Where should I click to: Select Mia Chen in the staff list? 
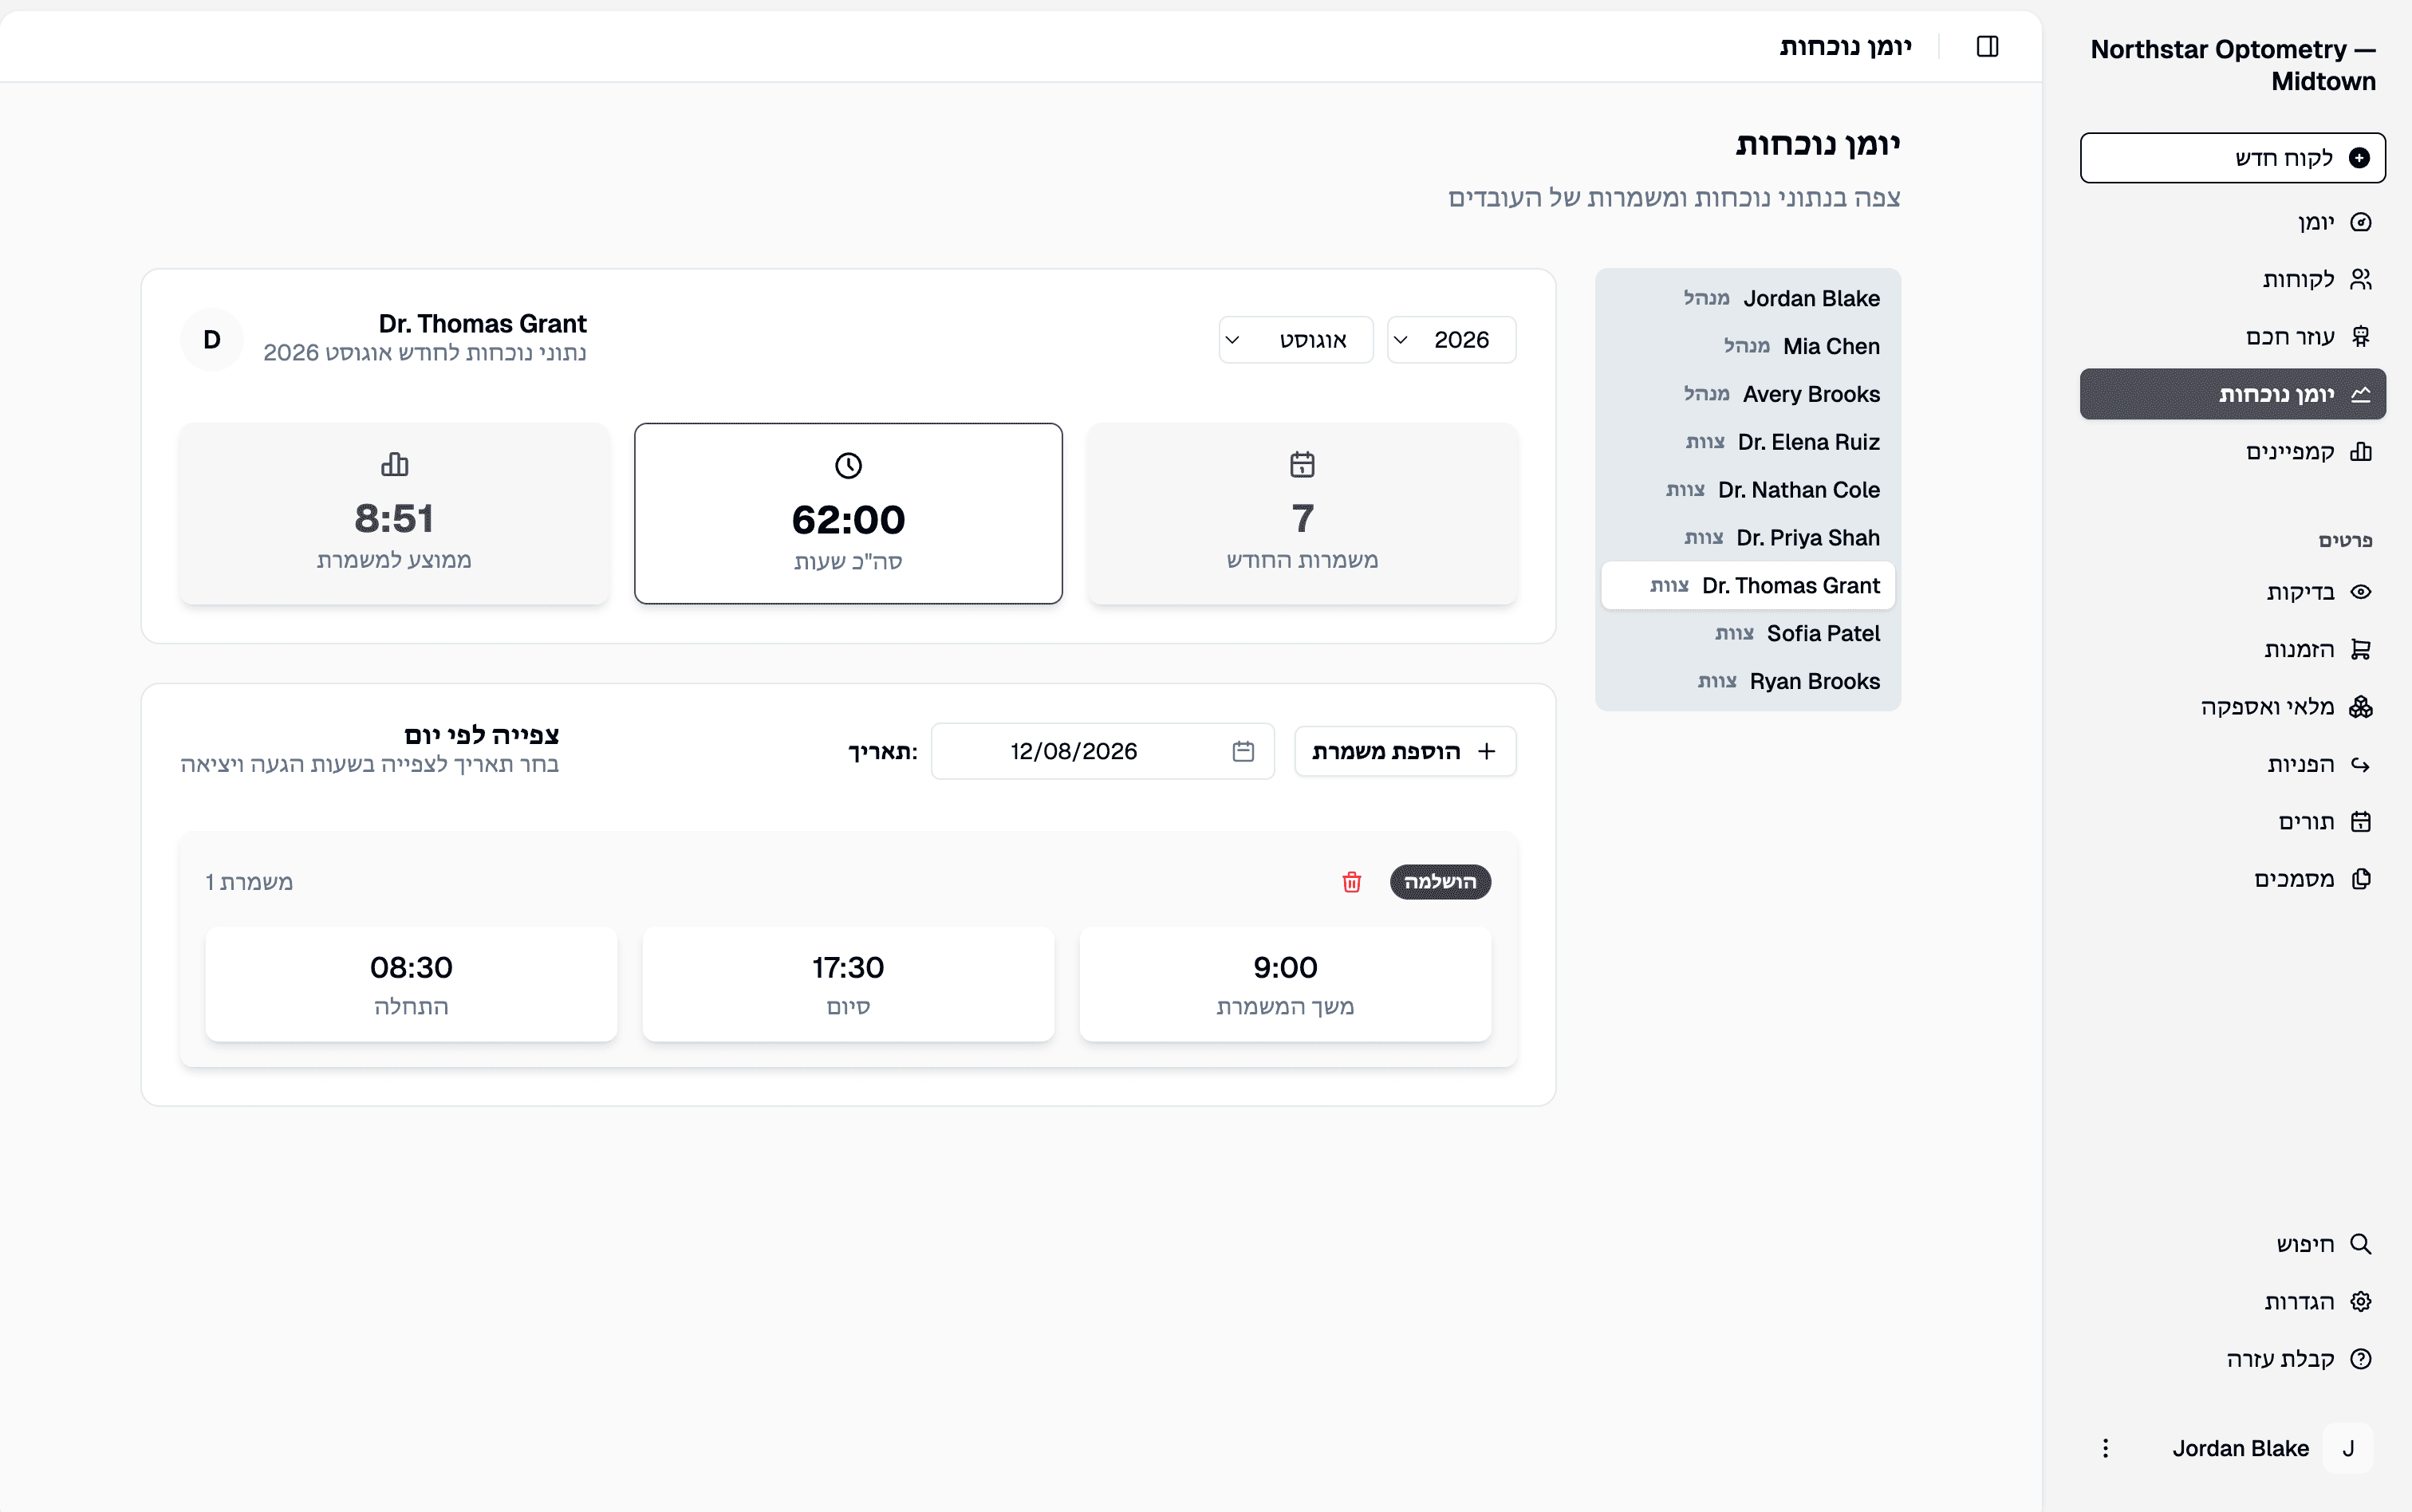(1748, 346)
